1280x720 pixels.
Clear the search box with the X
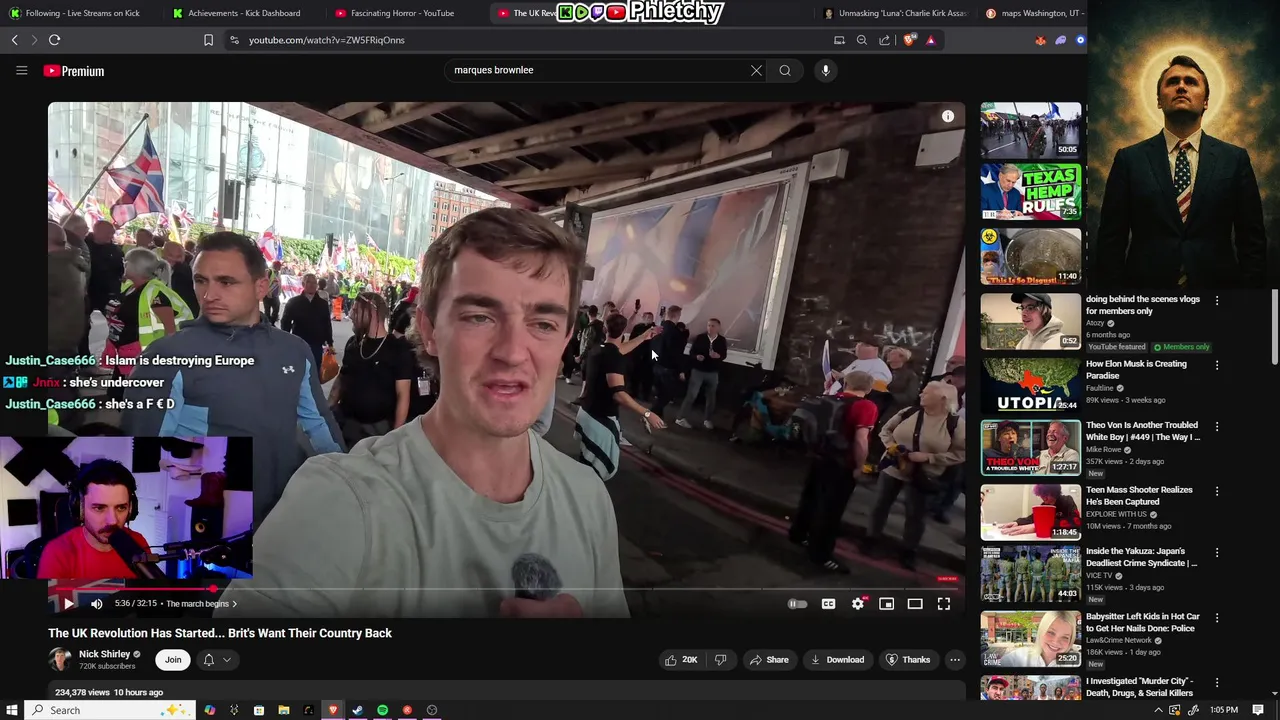(756, 70)
